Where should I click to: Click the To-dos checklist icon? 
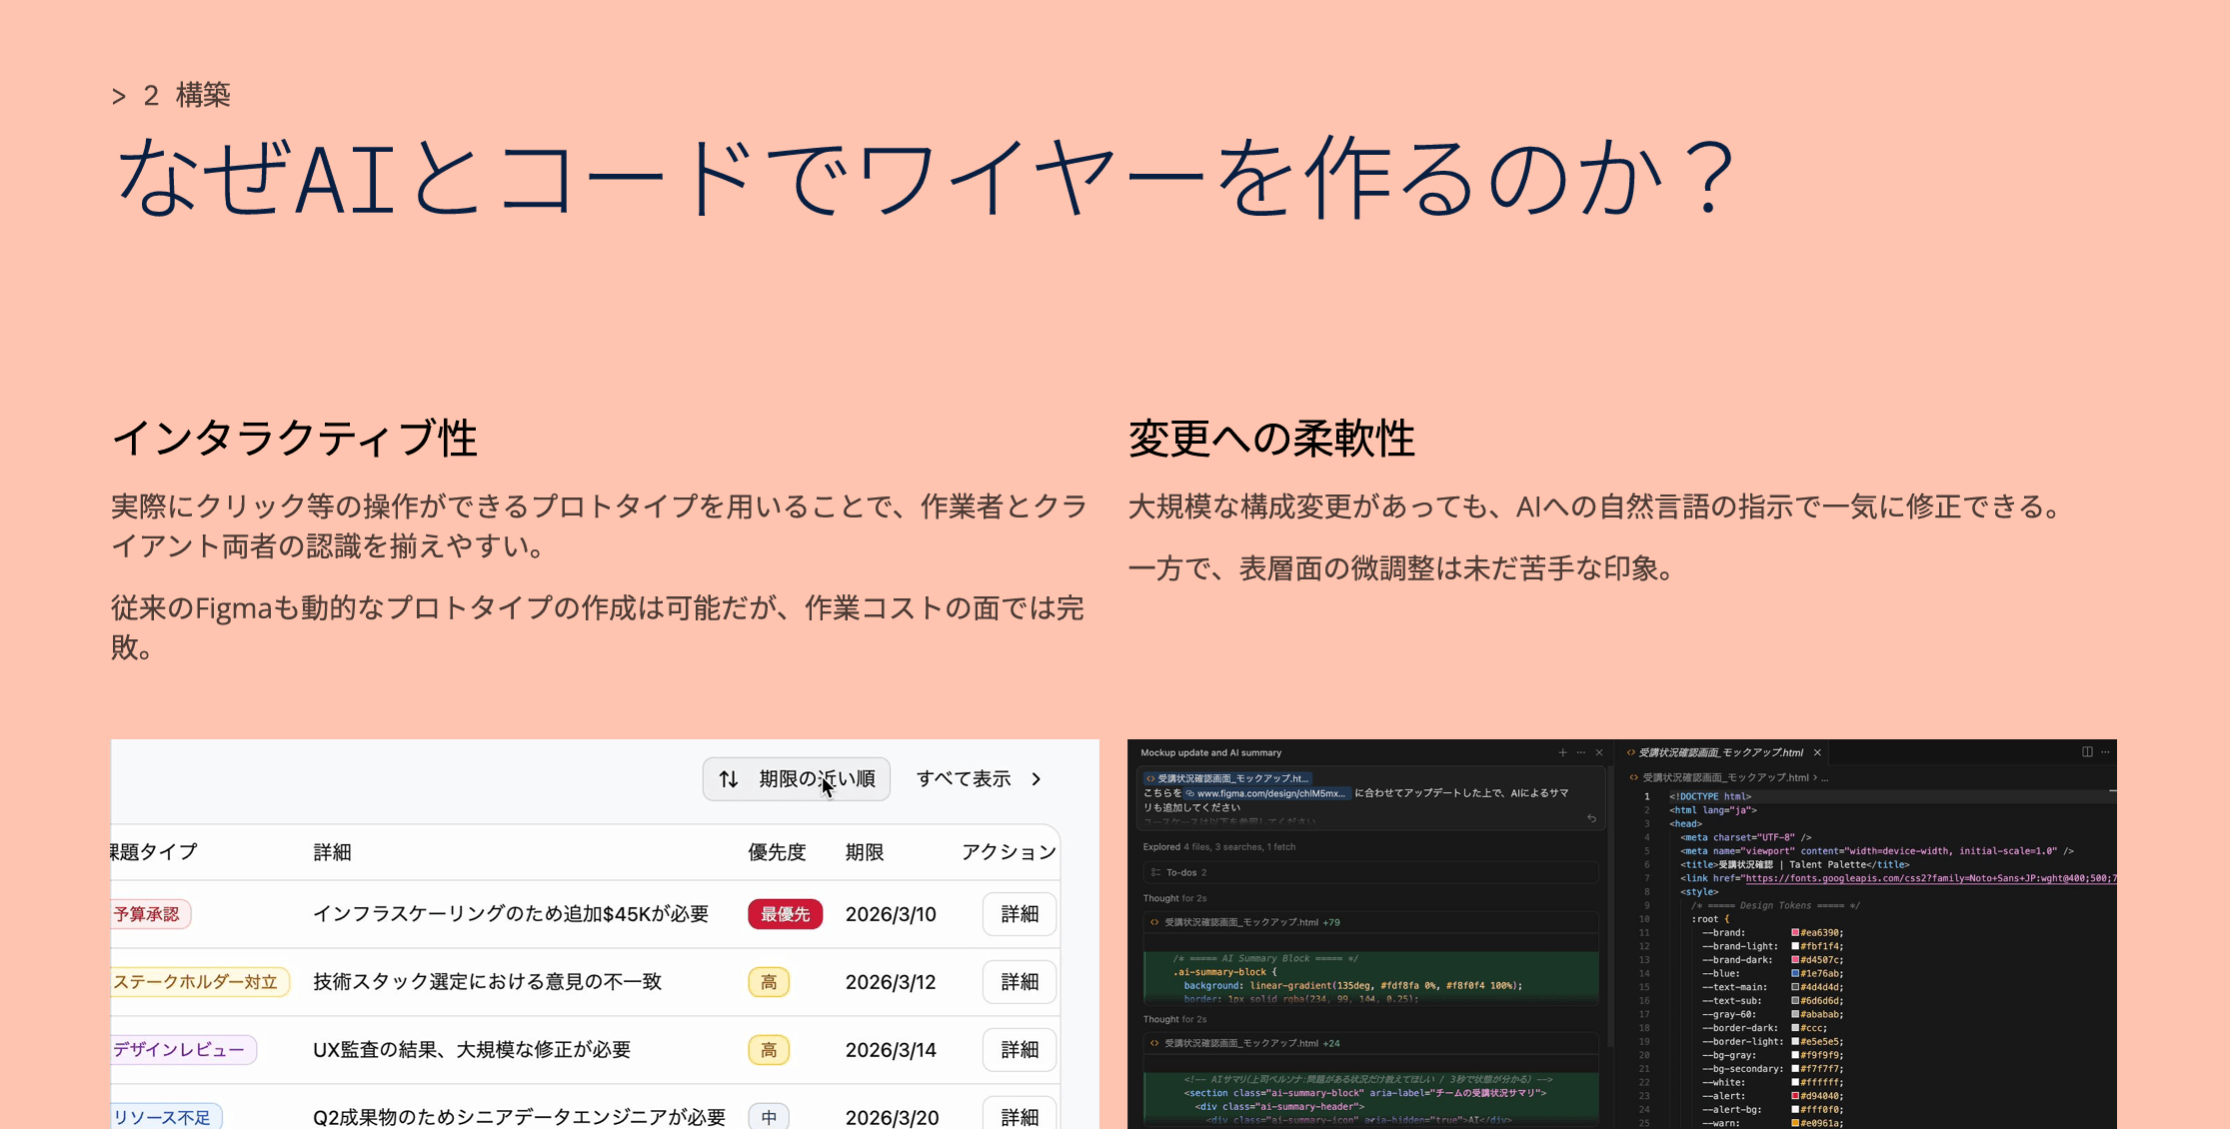pos(1155,872)
